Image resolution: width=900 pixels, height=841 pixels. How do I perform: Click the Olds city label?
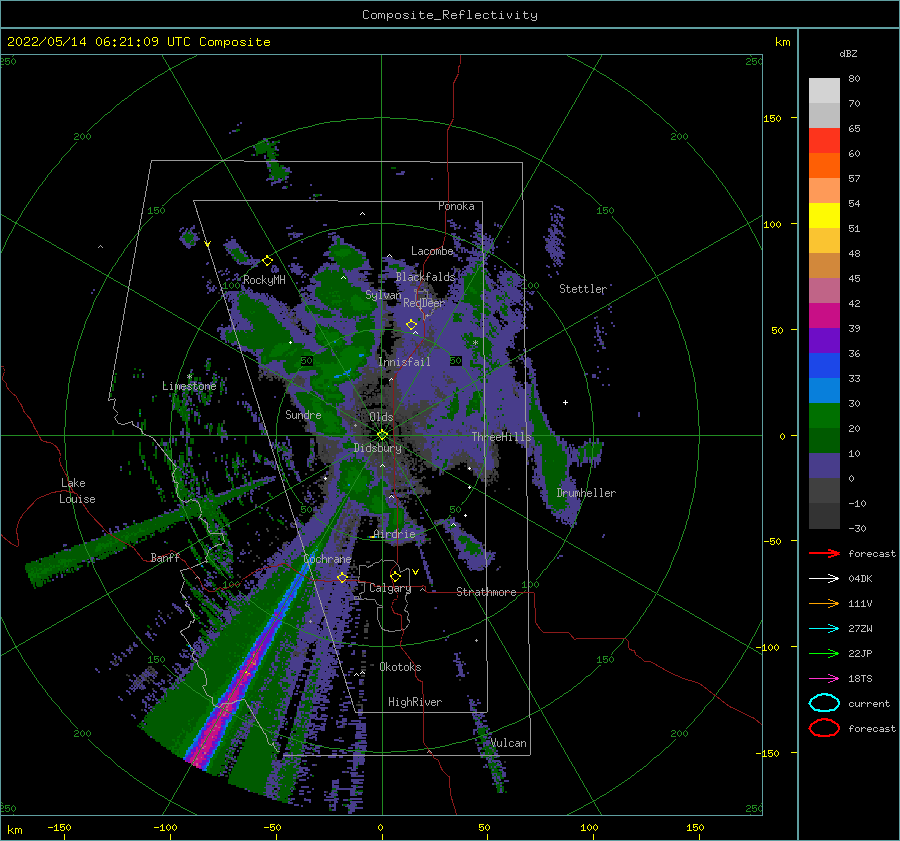381,417
